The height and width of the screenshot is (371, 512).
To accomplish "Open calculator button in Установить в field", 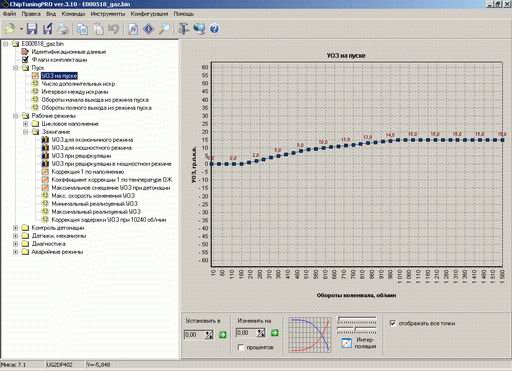I will click(209, 335).
